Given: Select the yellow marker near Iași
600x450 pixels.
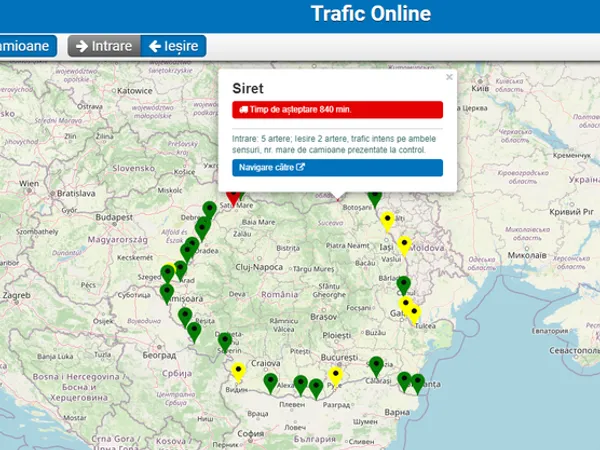Looking at the screenshot, I should click(404, 243).
